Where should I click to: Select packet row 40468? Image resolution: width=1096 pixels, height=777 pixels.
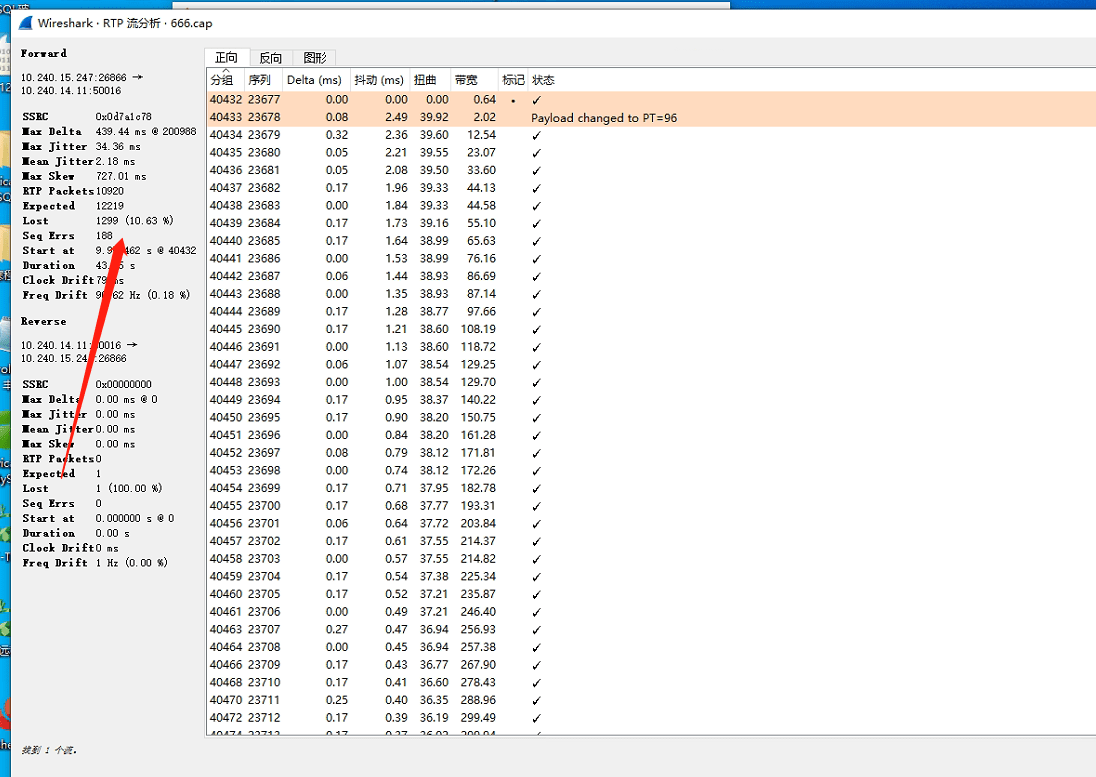pyautogui.click(x=651, y=682)
